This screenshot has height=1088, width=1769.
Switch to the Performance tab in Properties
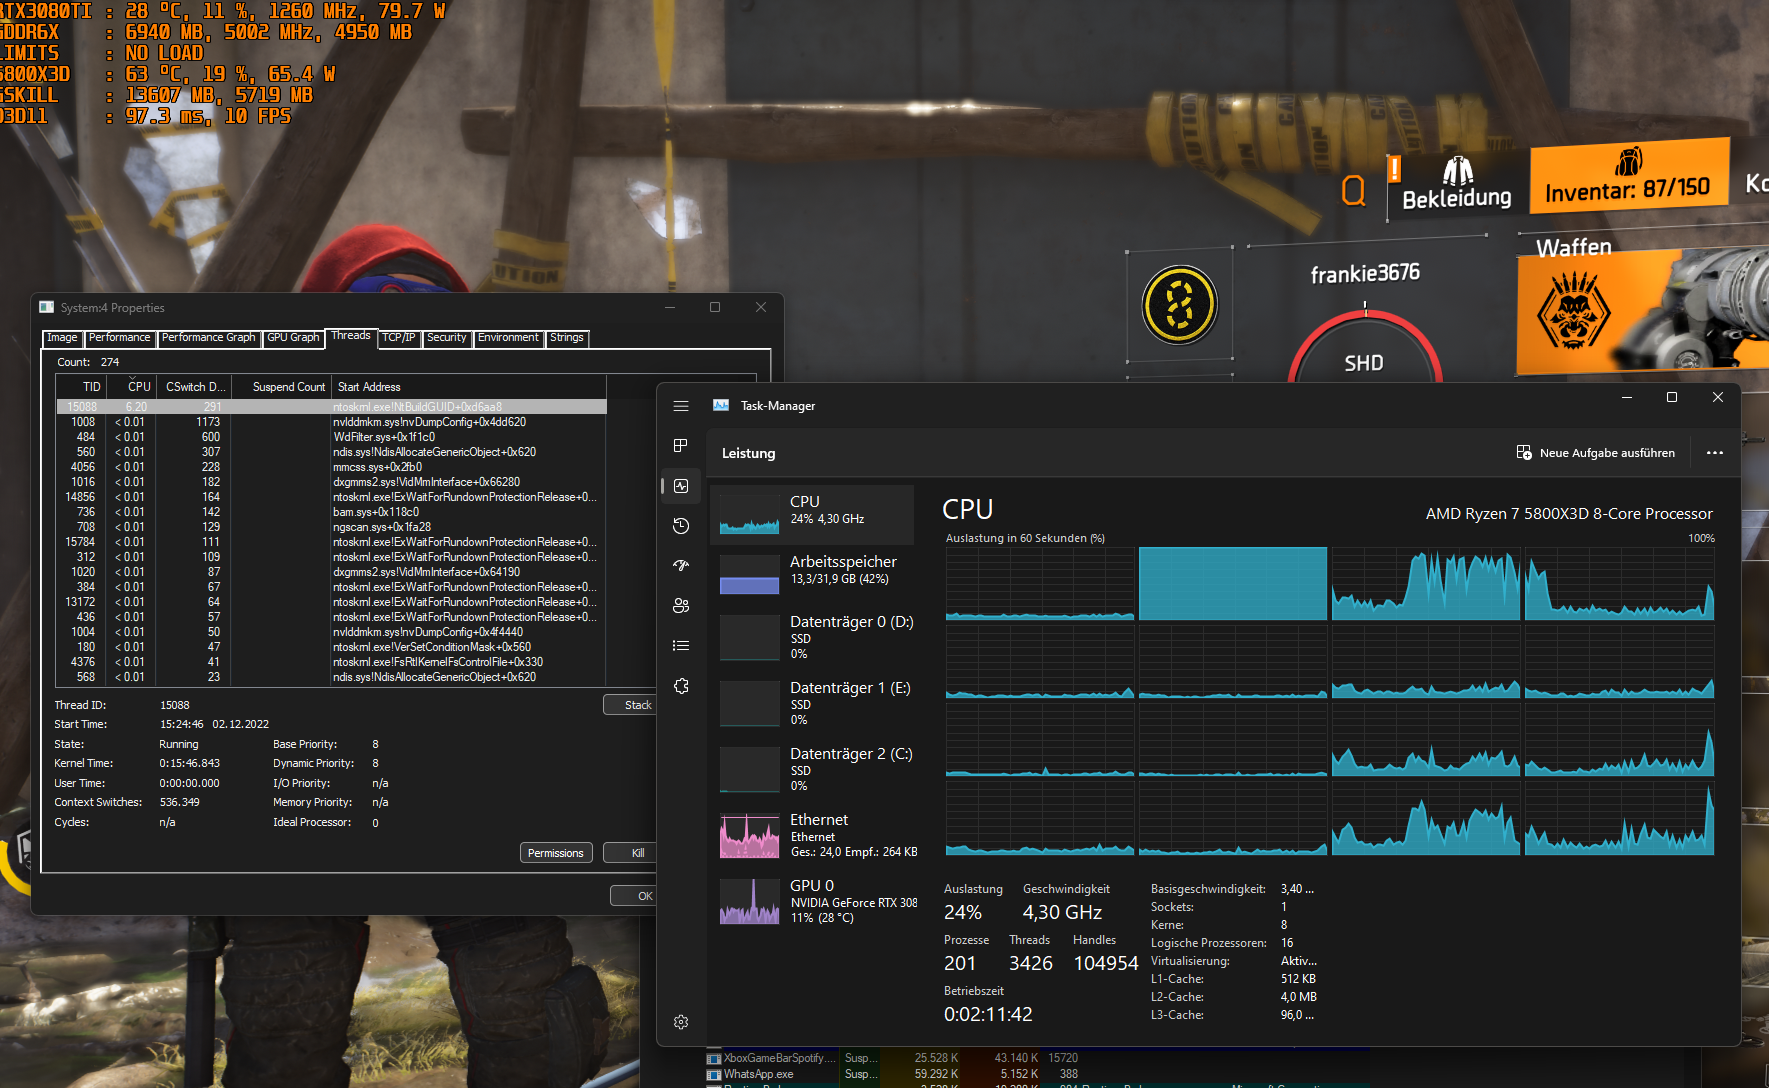[120, 338]
